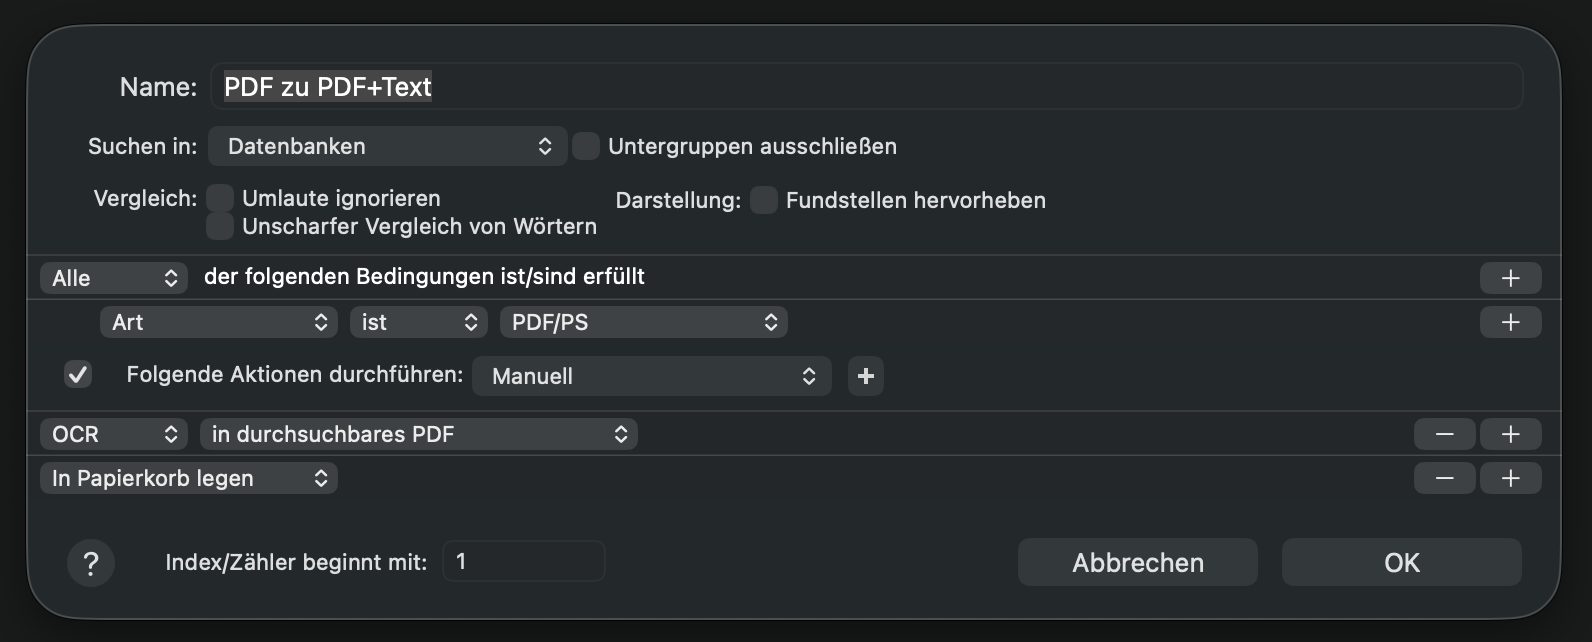Viewport: 1592px width, 642px height.
Task: Add condition with plus in Art row
Action: point(1510,322)
